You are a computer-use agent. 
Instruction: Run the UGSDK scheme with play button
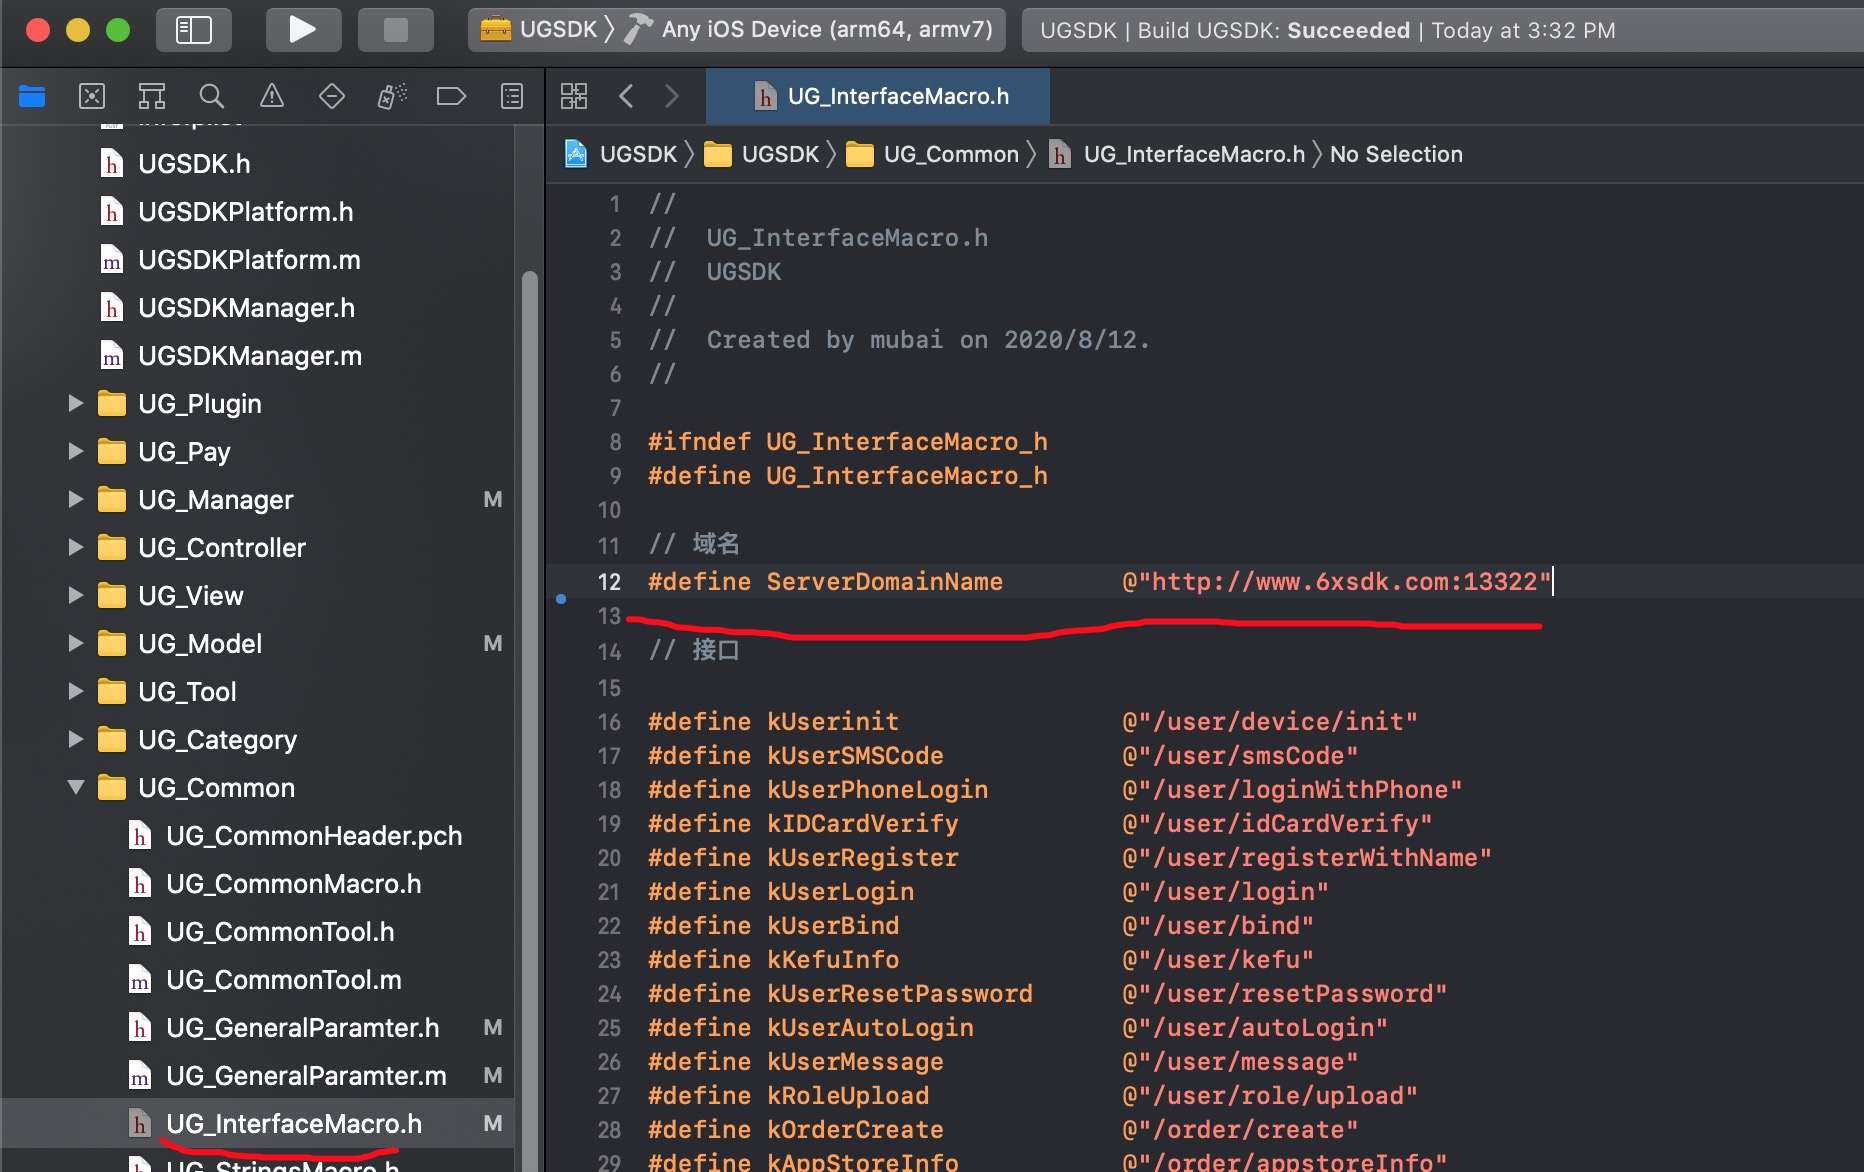coord(303,30)
